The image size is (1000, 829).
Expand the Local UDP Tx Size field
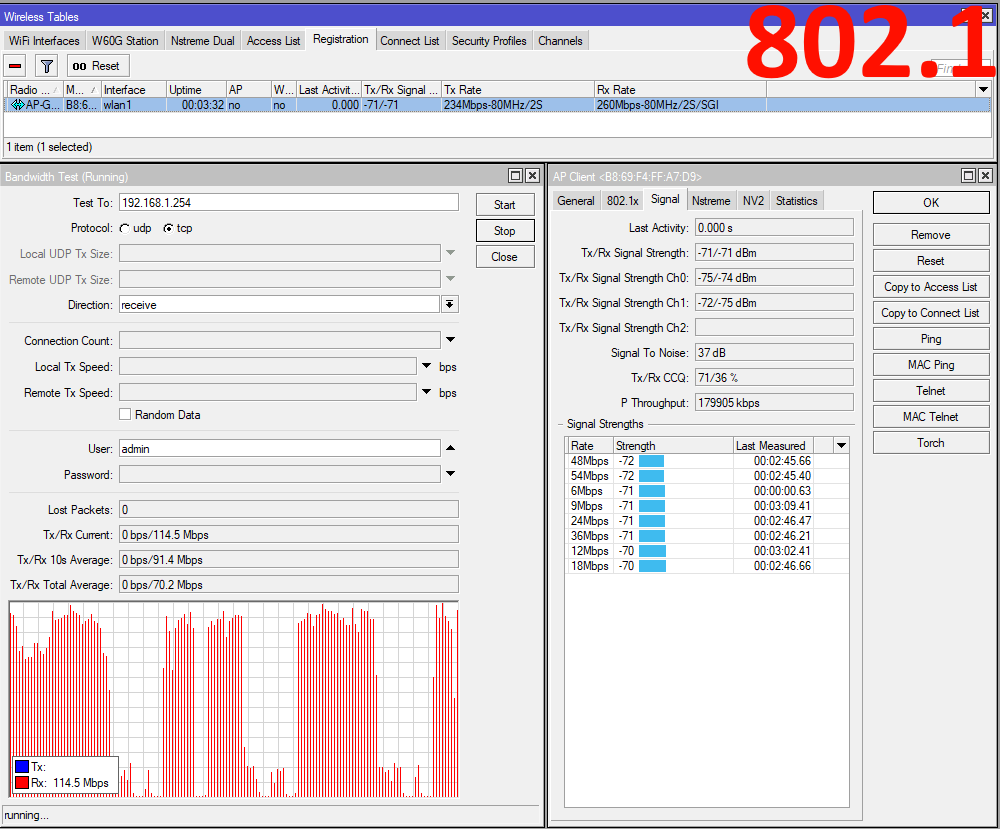450,253
